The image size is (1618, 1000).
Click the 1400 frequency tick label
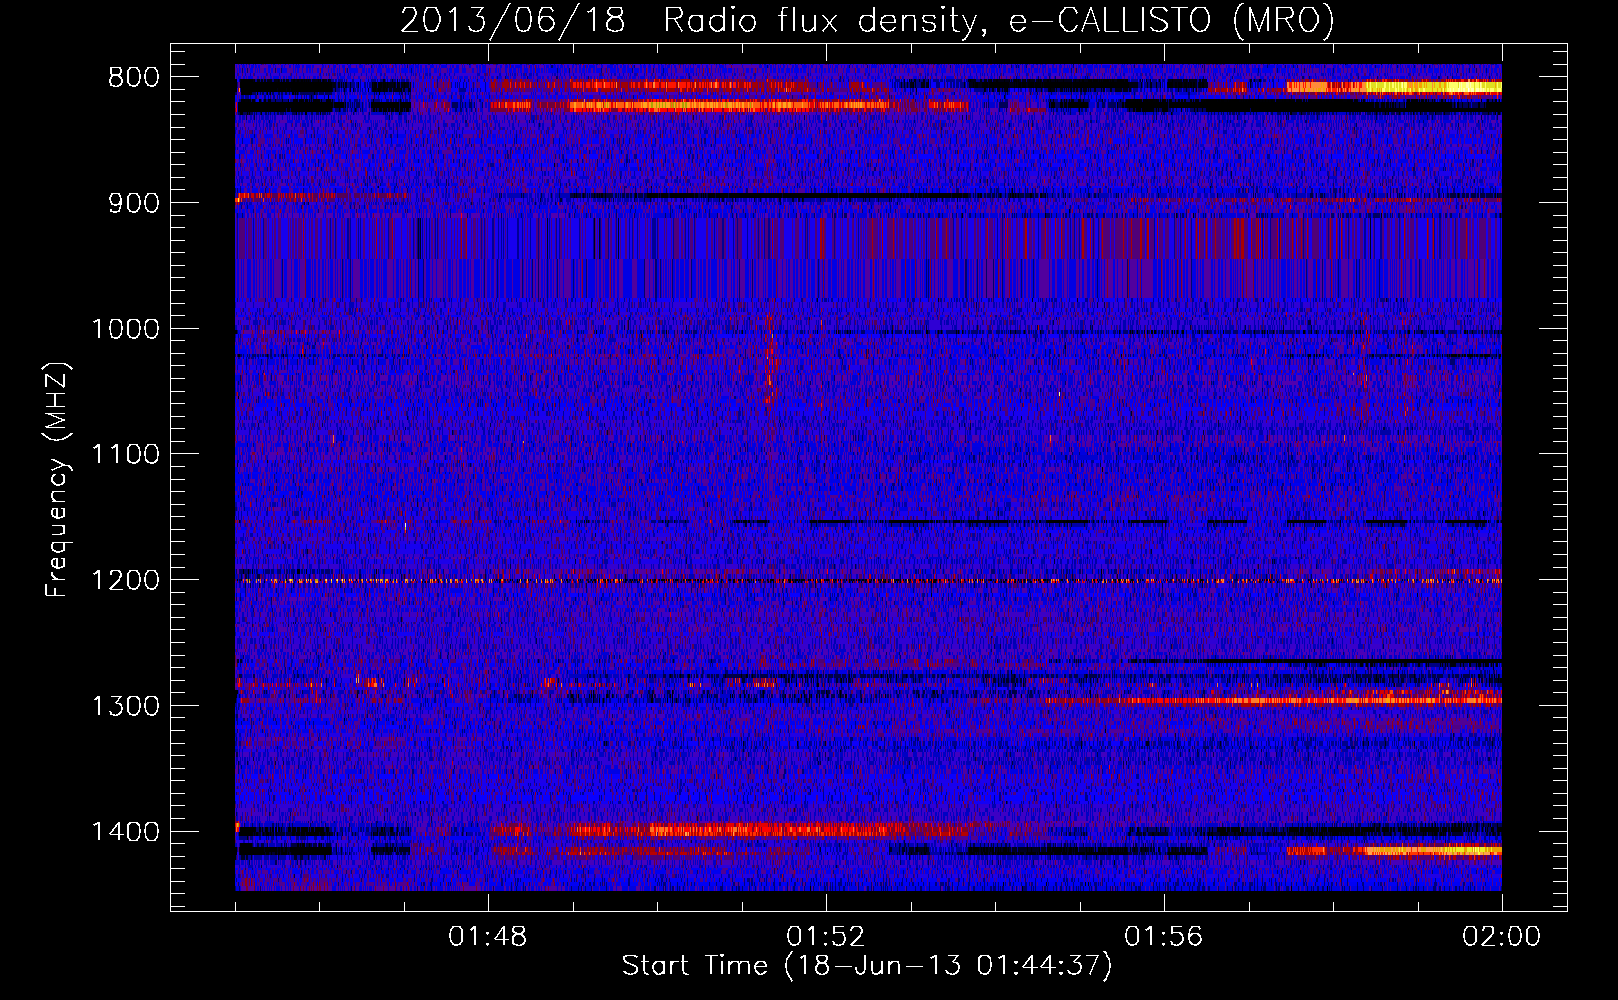[125, 832]
